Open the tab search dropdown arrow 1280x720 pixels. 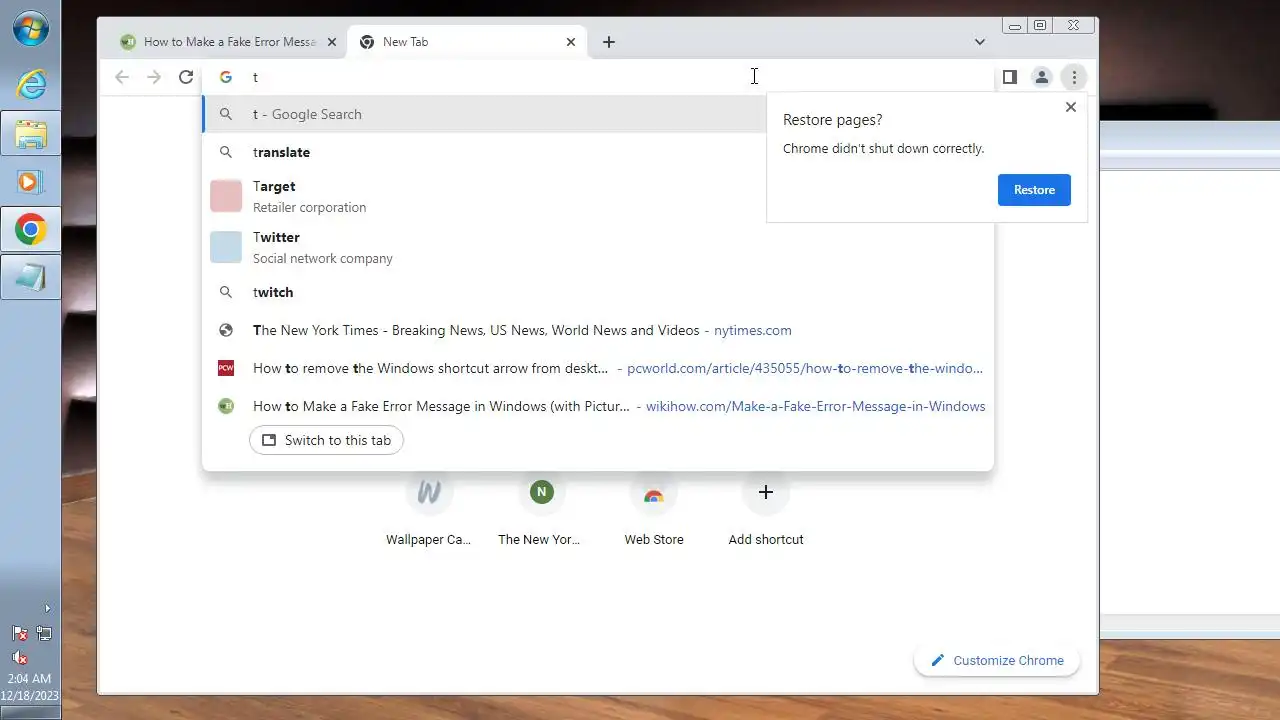coord(980,42)
